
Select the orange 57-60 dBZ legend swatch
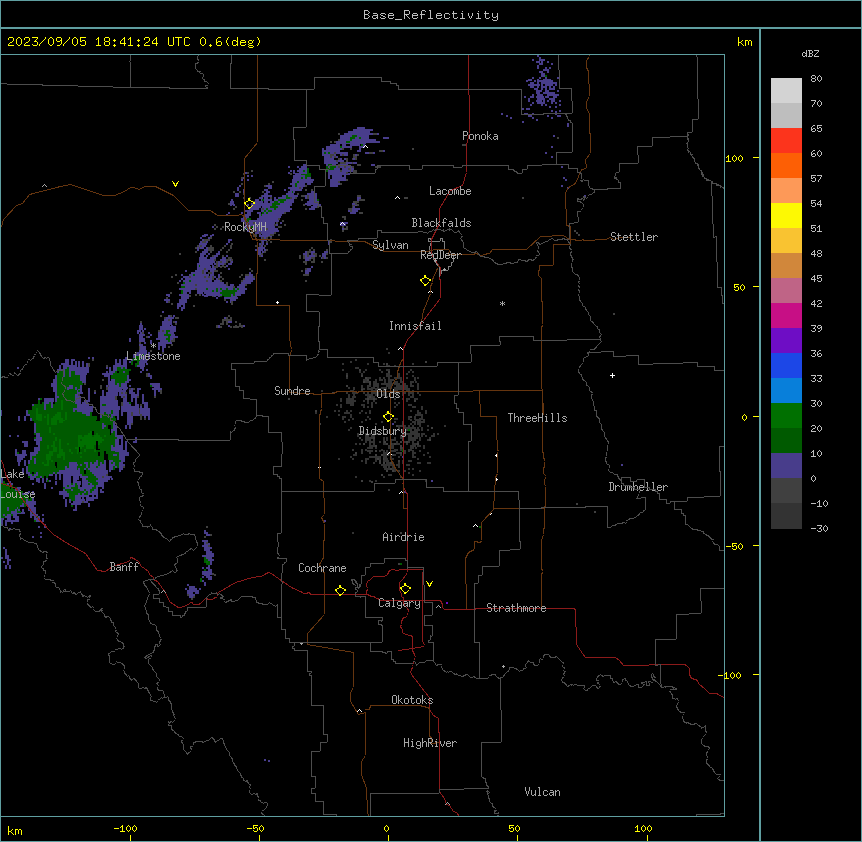[786, 165]
